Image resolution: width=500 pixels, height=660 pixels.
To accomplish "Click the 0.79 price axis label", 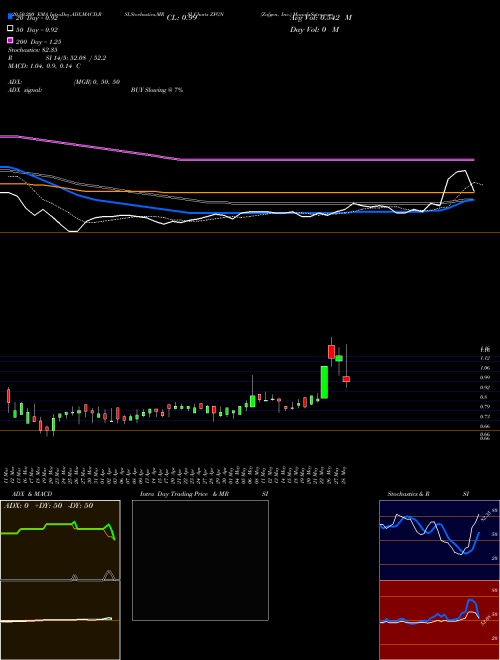I will [484, 407].
